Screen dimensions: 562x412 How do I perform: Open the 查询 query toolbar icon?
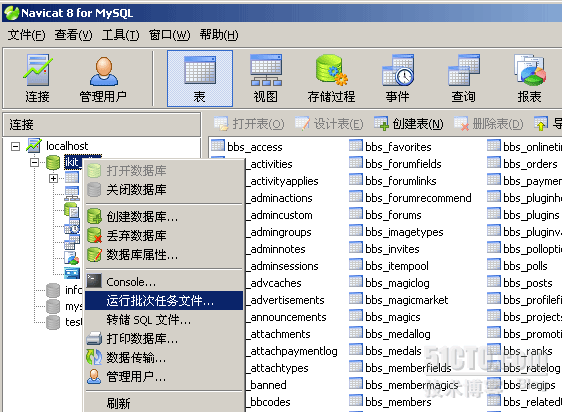click(463, 79)
